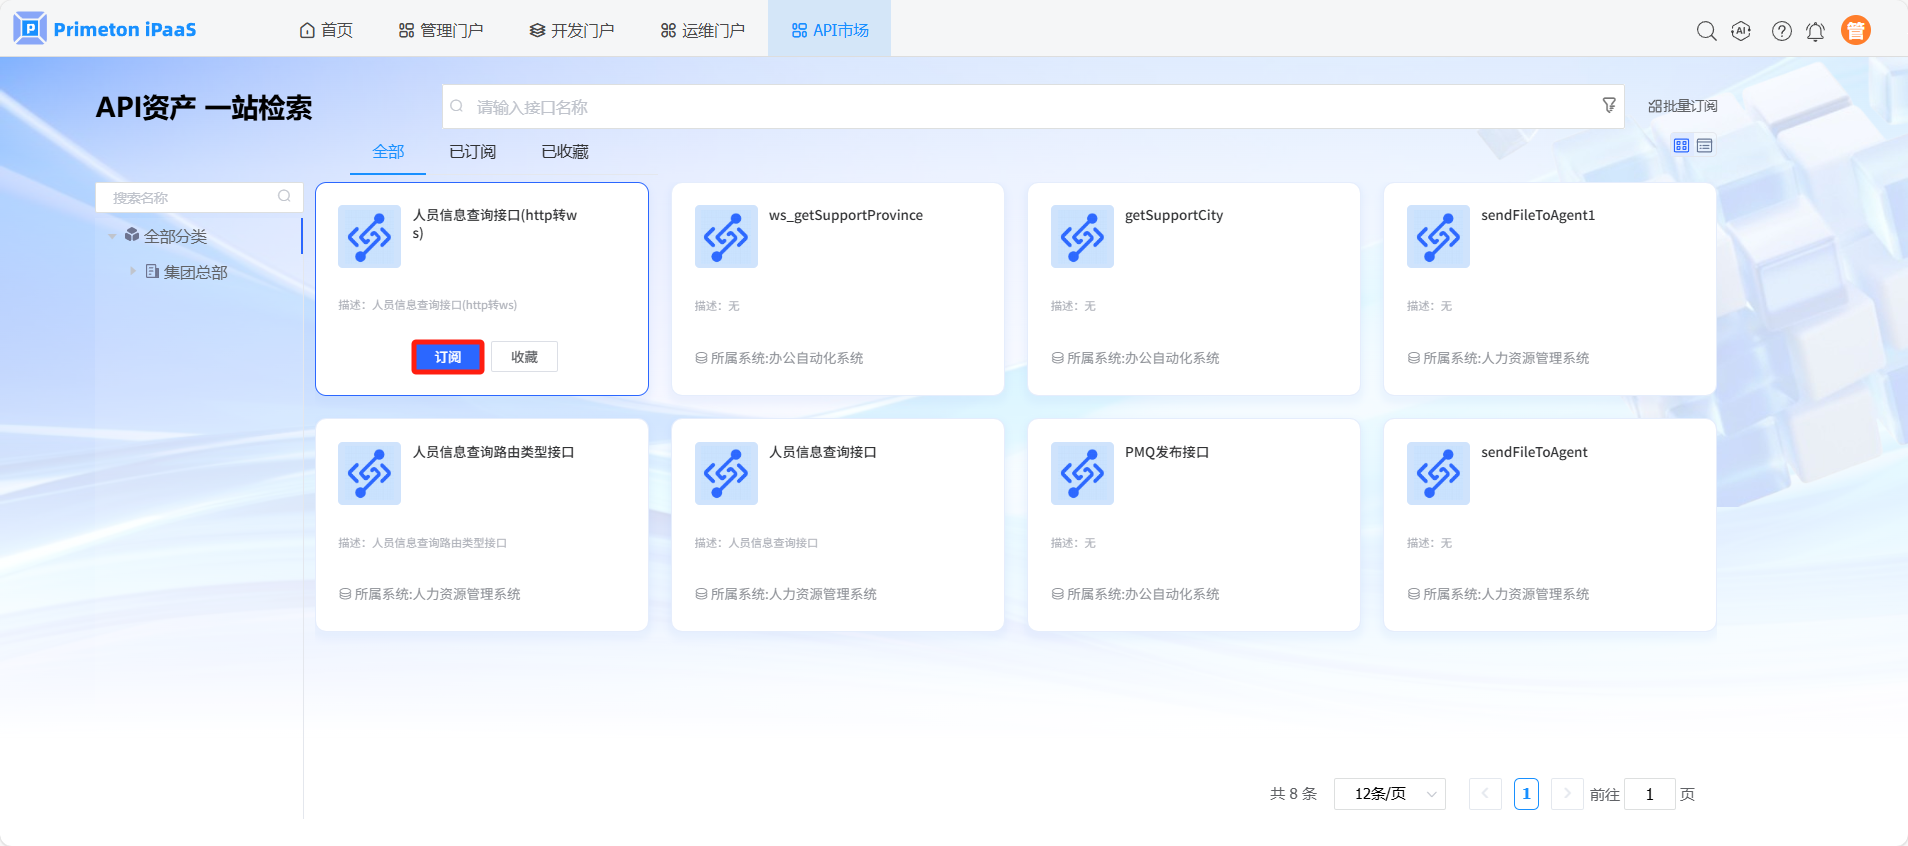Click the search magnifier icon in the top bar
The height and width of the screenshot is (846, 1908).
[x=1706, y=31]
